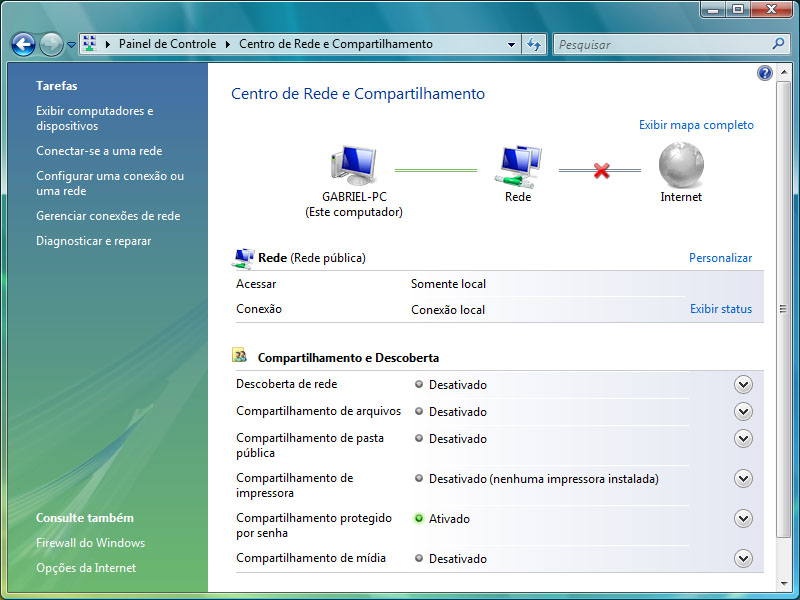The image size is (800, 600).
Task: Click the network icon beside Rede (Rede pública)
Action: click(x=243, y=257)
